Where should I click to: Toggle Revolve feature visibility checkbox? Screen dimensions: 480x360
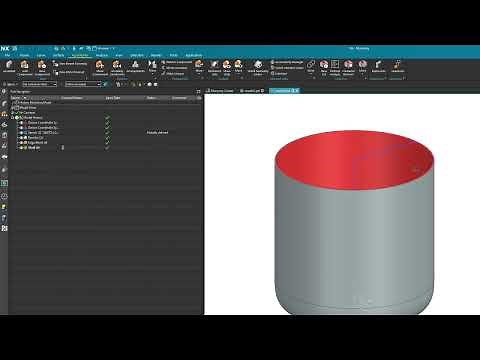pyautogui.click(x=21, y=138)
